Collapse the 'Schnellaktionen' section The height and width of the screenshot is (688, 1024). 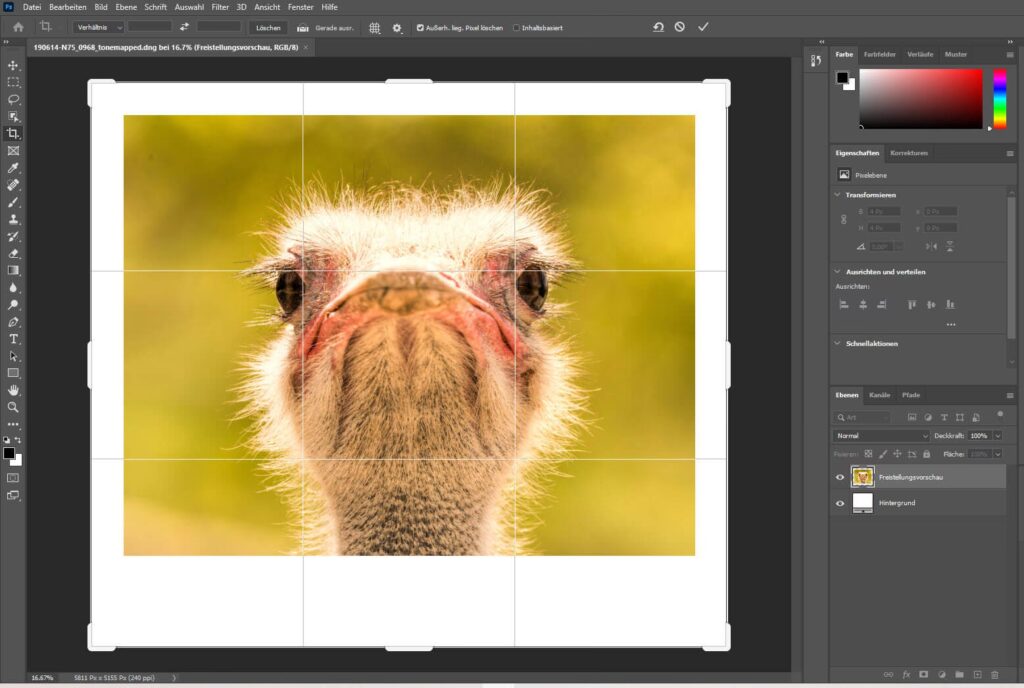836,343
